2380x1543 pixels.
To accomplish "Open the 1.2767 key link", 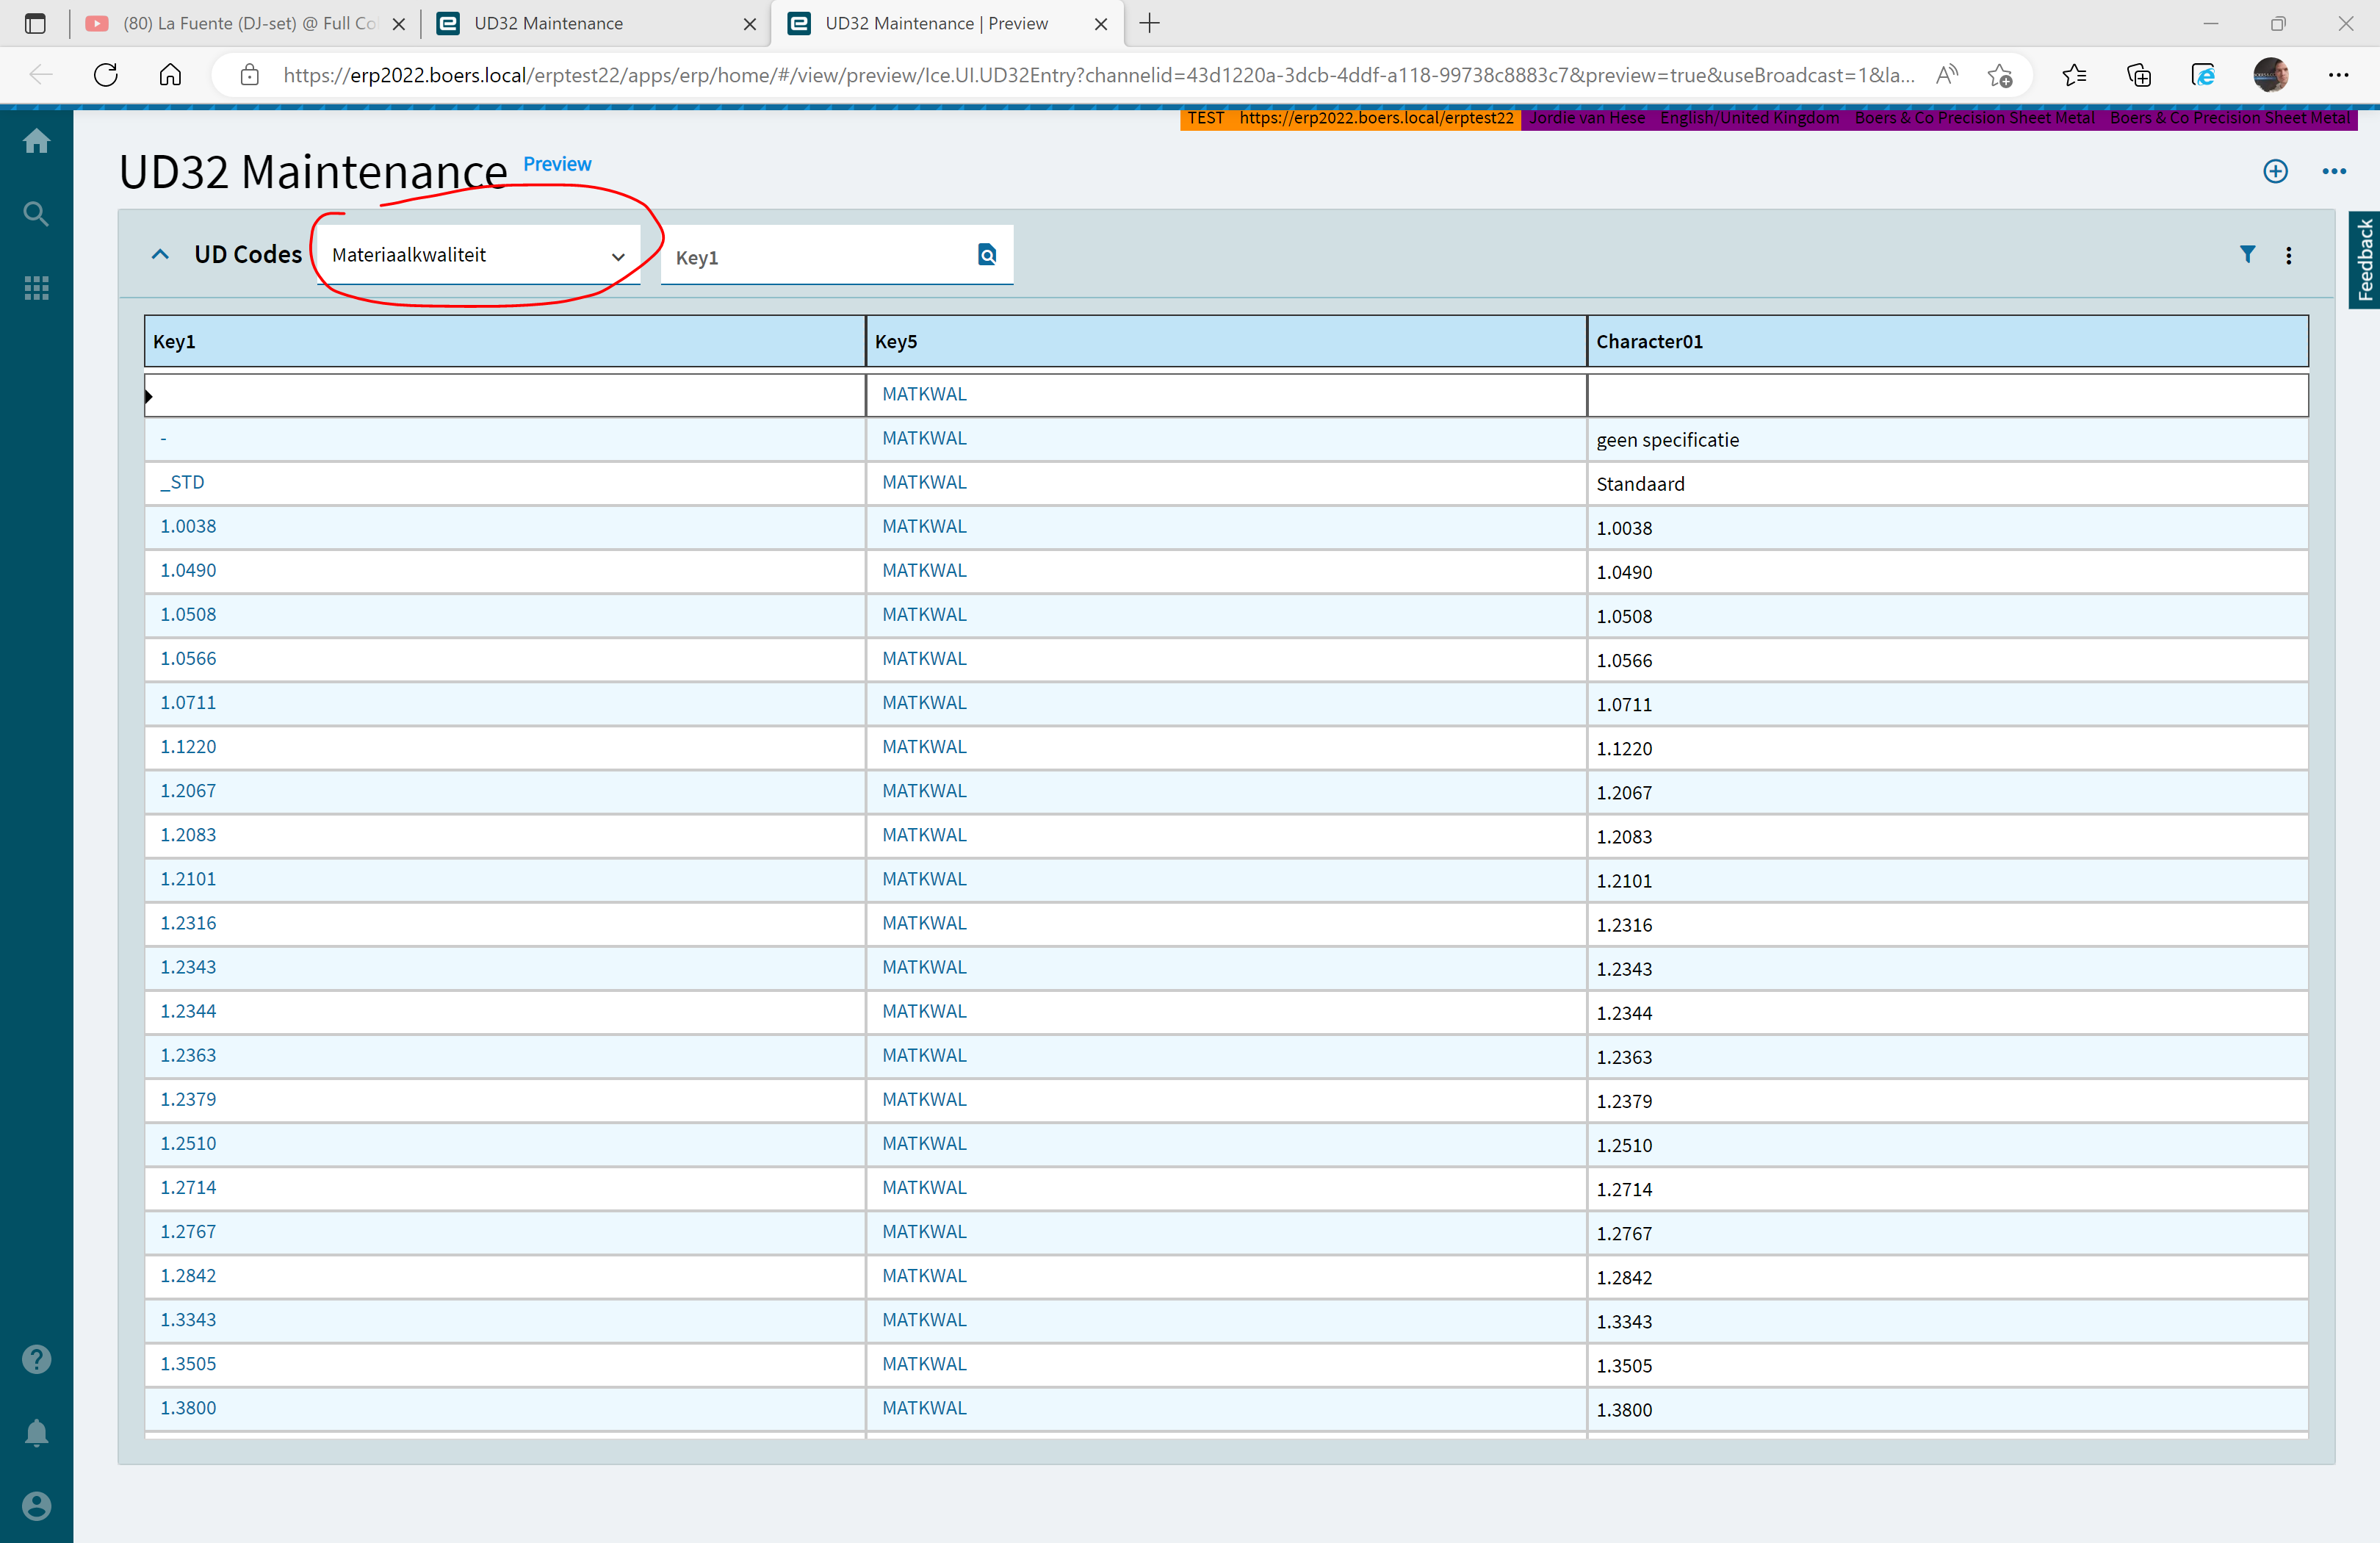I will pos(188,1232).
